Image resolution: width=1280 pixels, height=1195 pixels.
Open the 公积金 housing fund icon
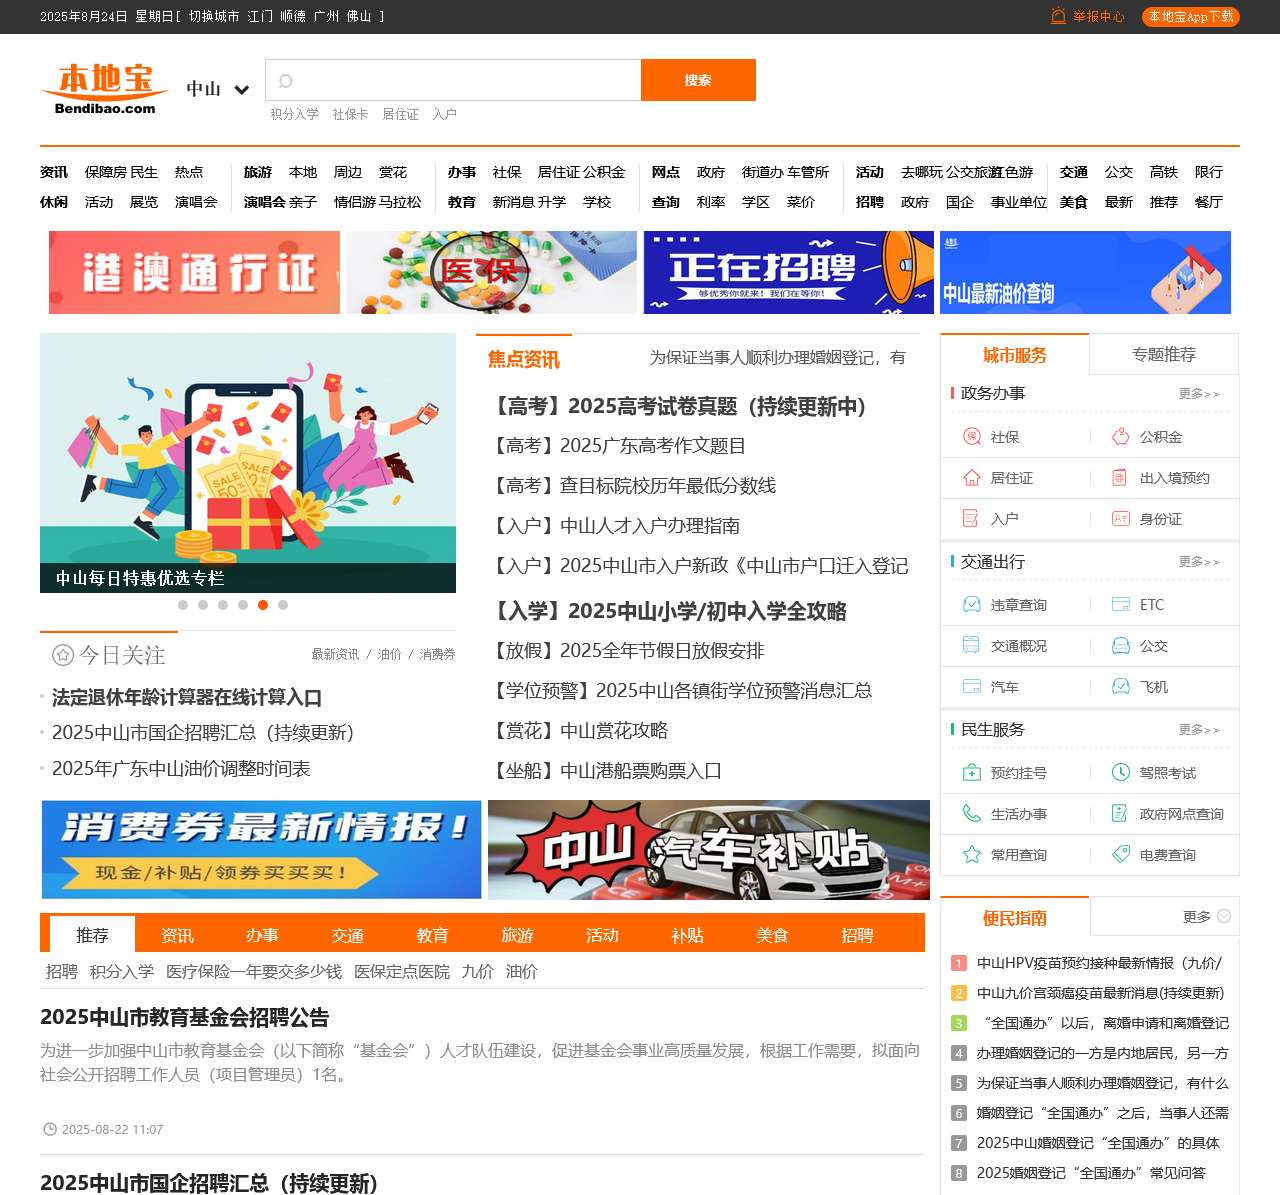[1121, 437]
